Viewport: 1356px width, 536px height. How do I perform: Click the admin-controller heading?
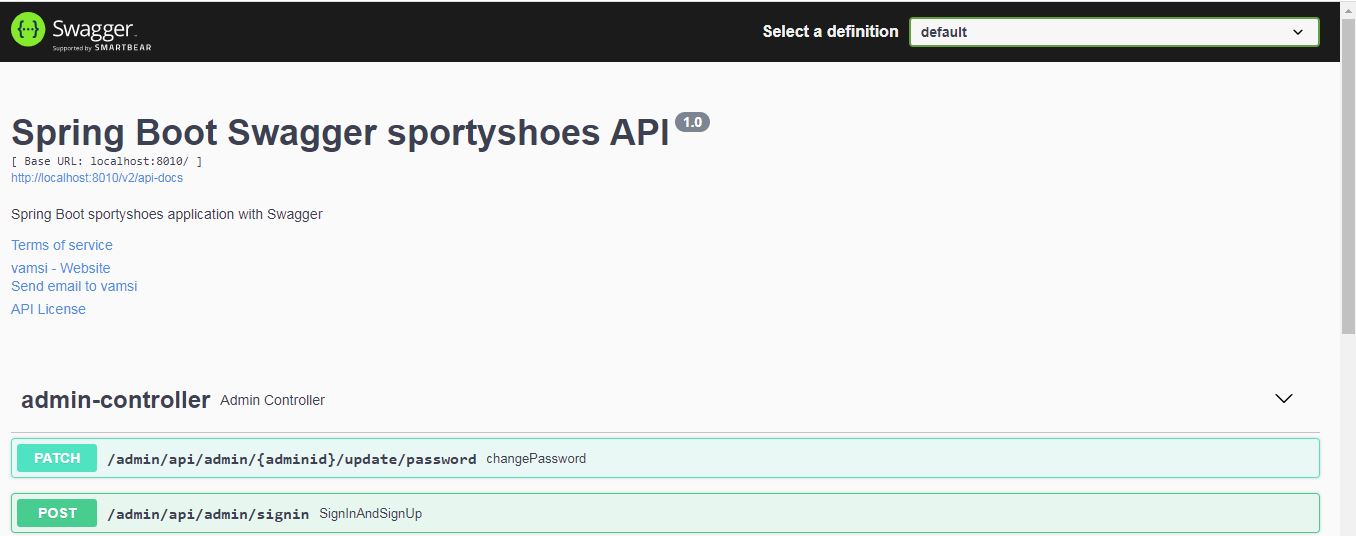click(115, 400)
